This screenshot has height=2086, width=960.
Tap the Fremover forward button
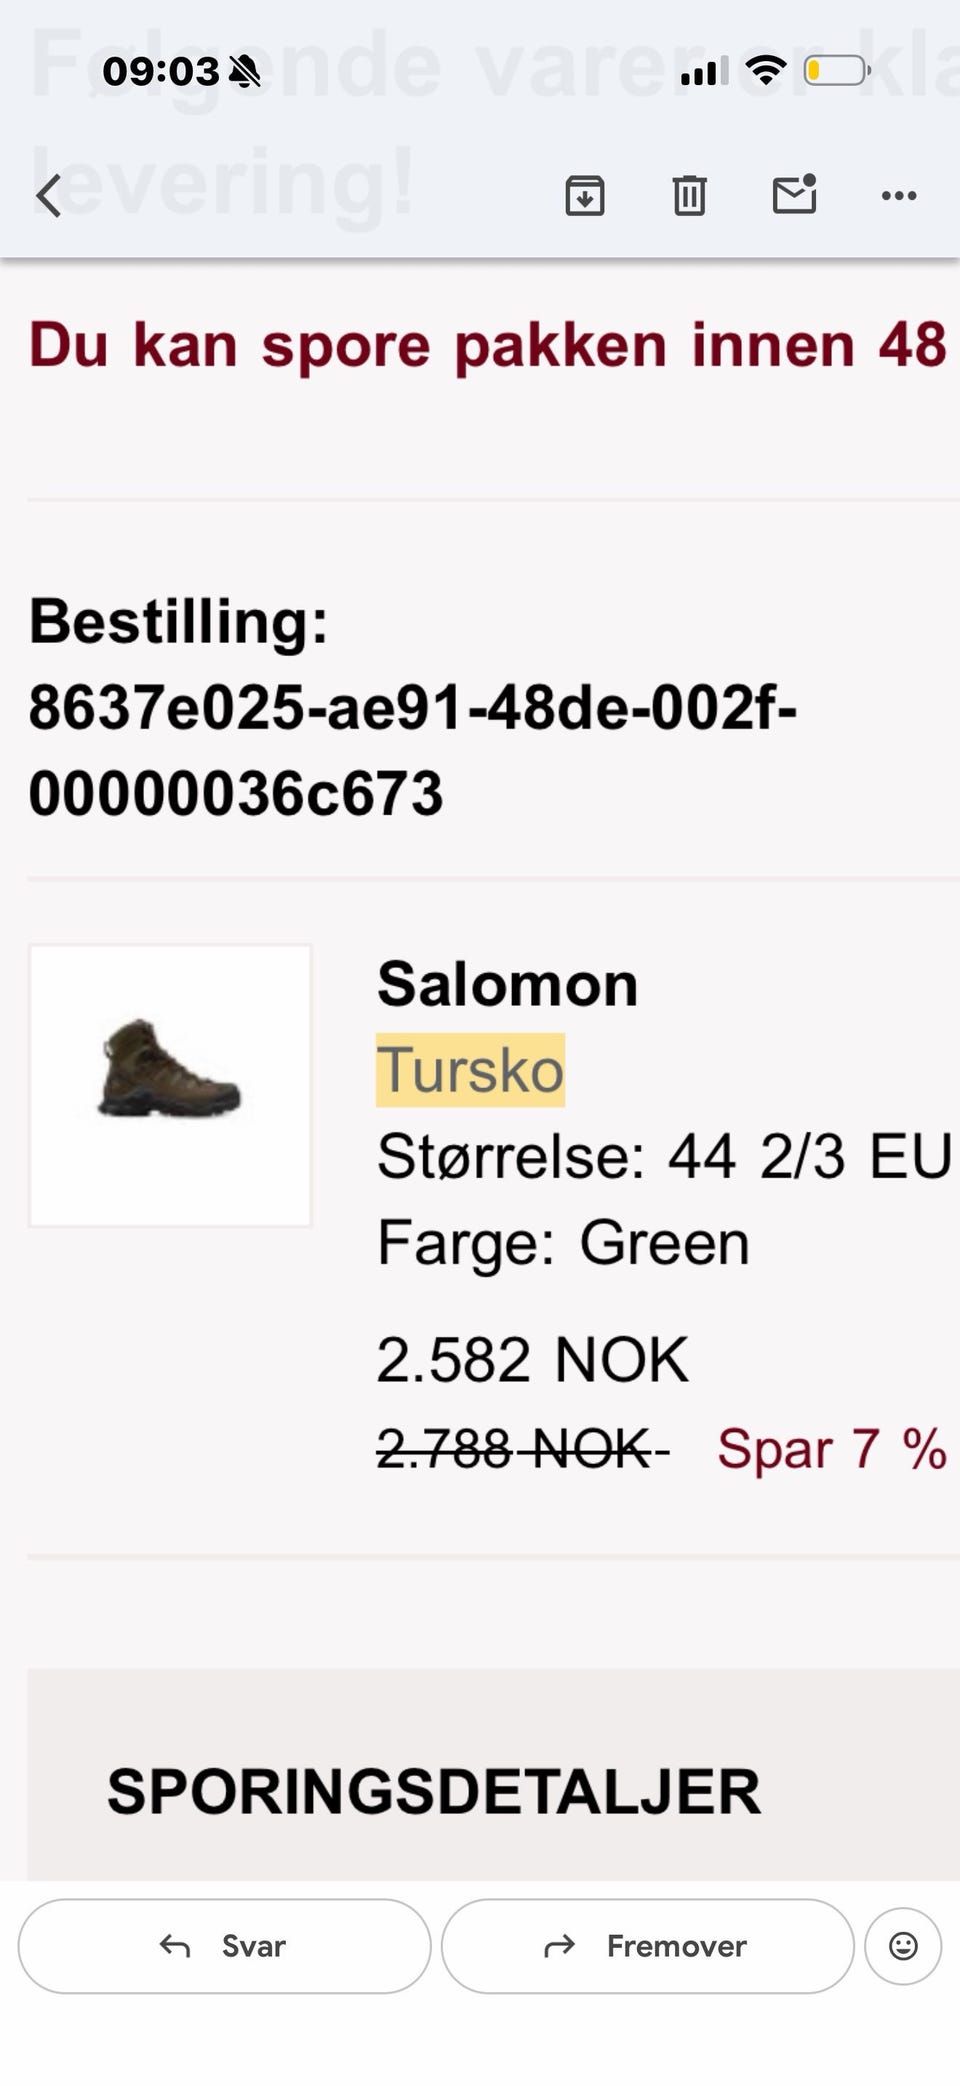(x=648, y=1946)
